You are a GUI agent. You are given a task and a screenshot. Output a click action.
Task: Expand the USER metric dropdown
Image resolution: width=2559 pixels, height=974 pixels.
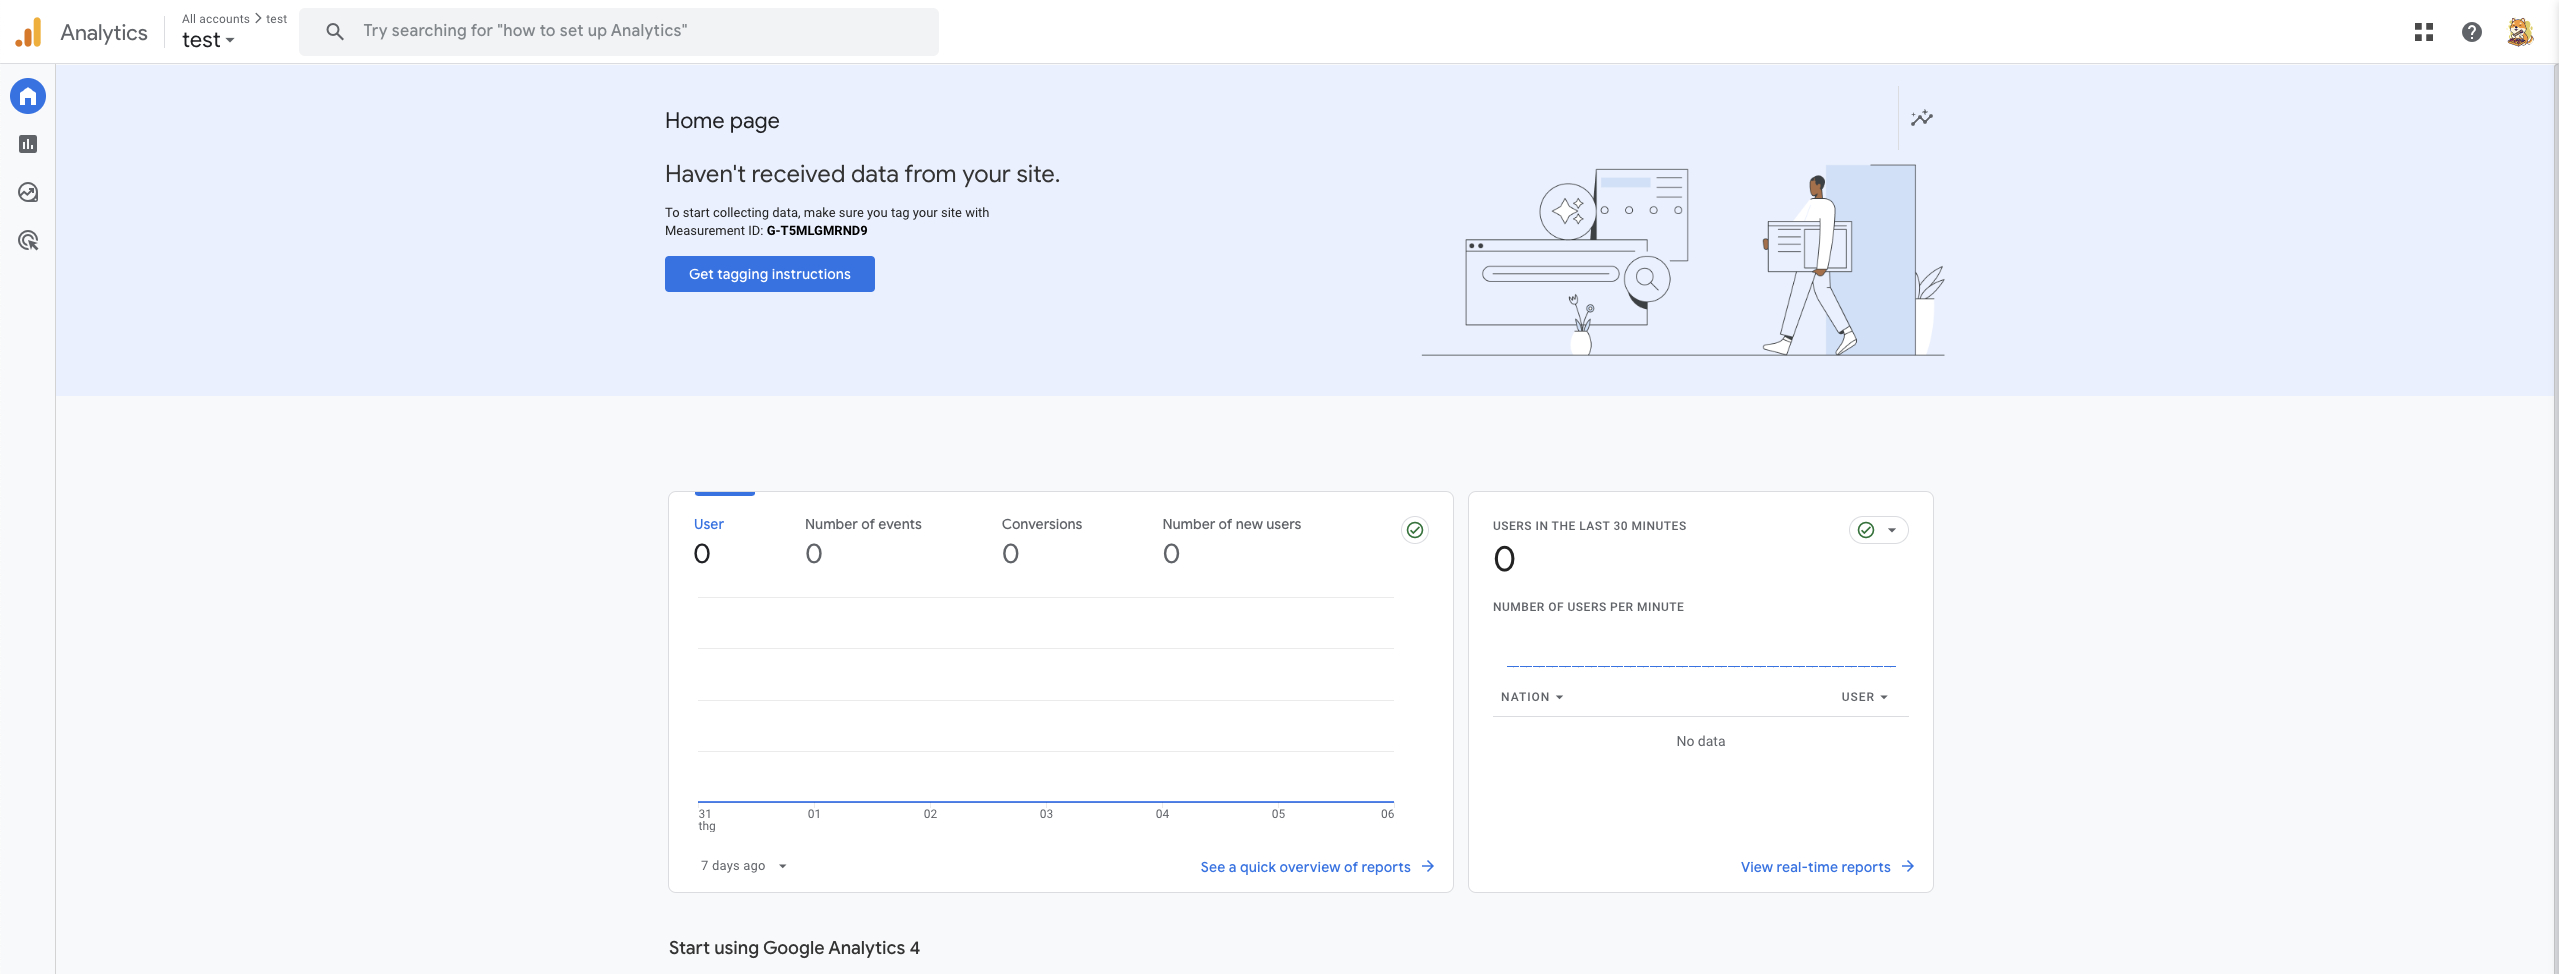[x=1865, y=697]
